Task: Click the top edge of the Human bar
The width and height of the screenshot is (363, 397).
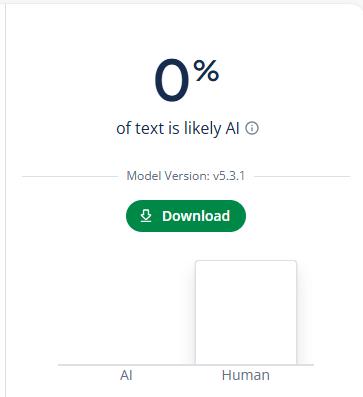Action: [x=246, y=261]
